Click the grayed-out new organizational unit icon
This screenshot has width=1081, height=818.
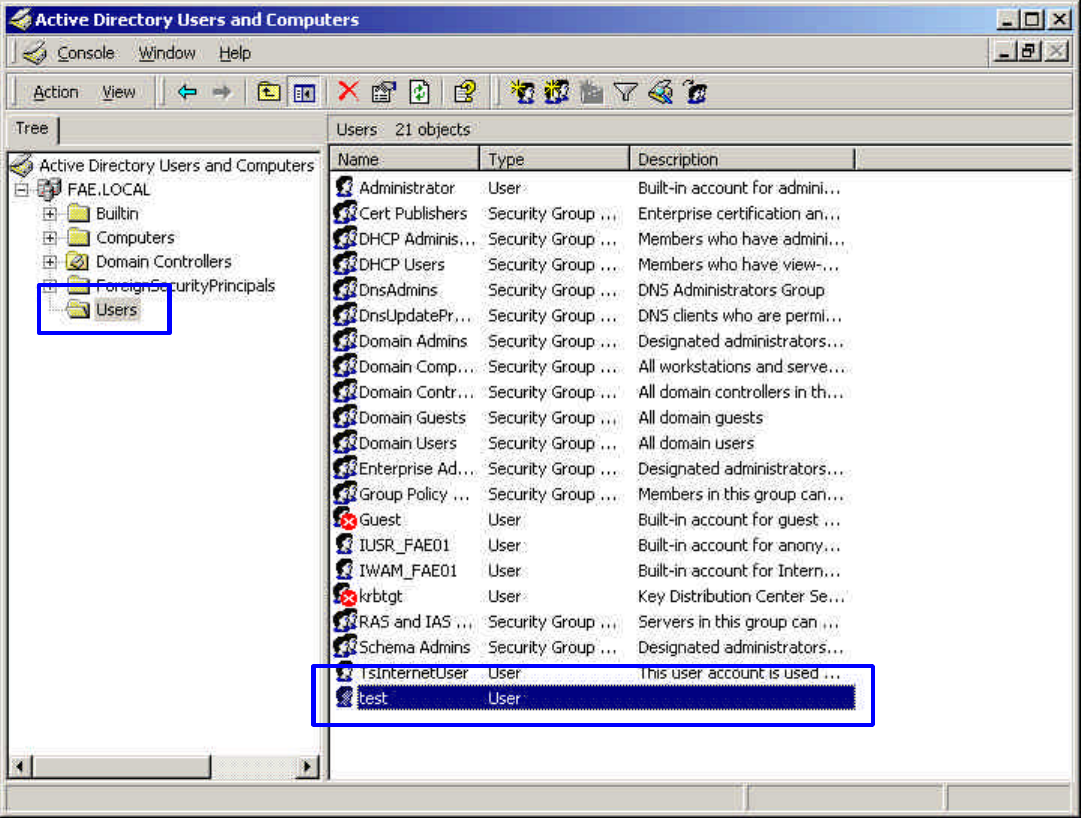591,92
